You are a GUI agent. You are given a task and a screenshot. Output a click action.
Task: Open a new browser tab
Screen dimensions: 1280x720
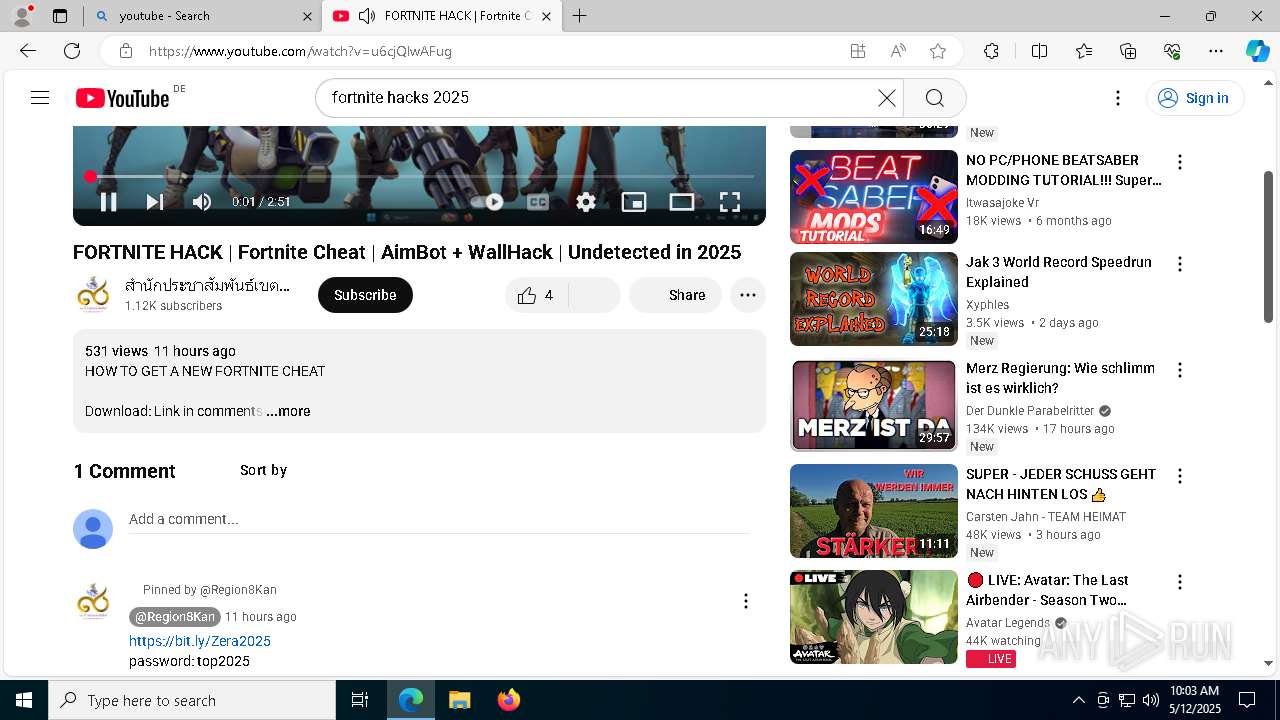pyautogui.click(x=580, y=16)
